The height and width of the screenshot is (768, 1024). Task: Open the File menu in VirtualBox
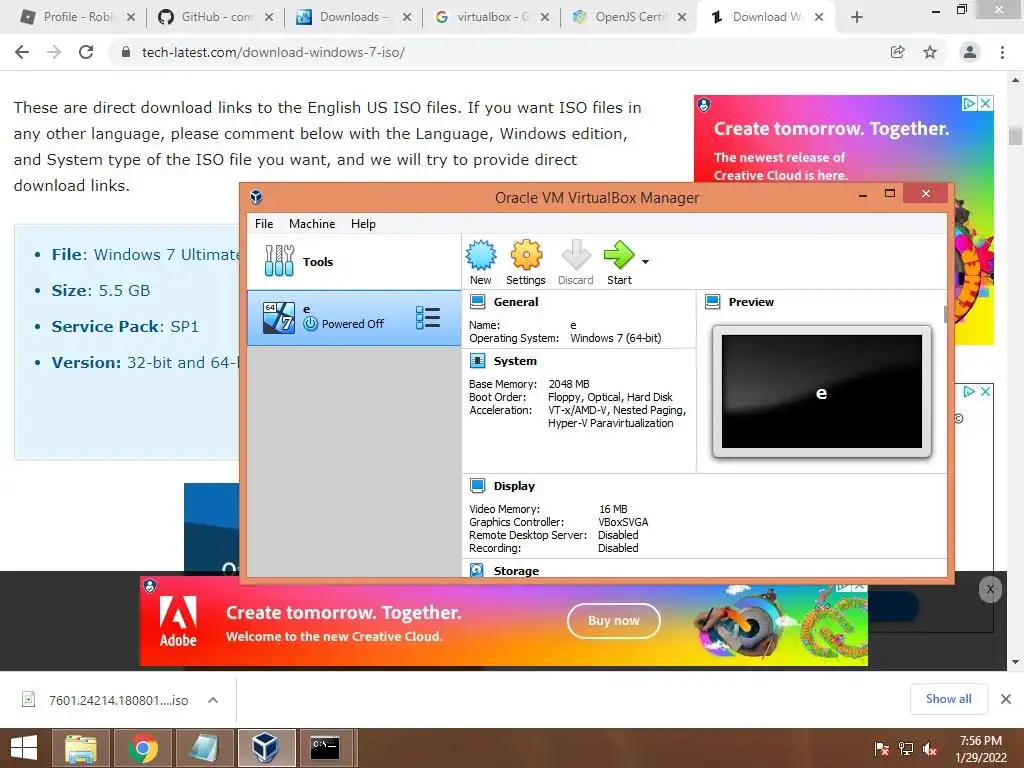[264, 223]
